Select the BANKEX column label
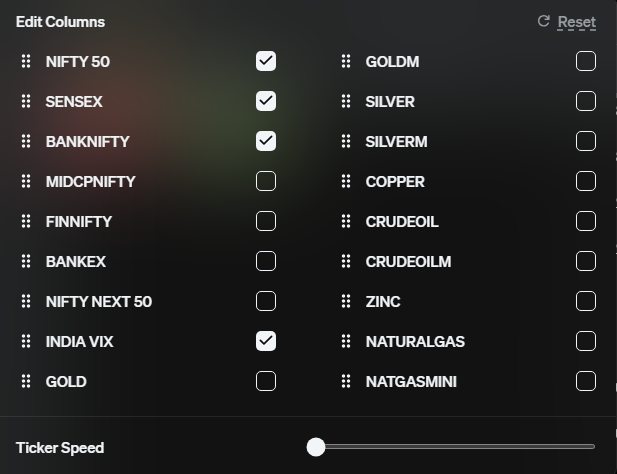Image resolution: width=617 pixels, height=474 pixels. coord(76,262)
